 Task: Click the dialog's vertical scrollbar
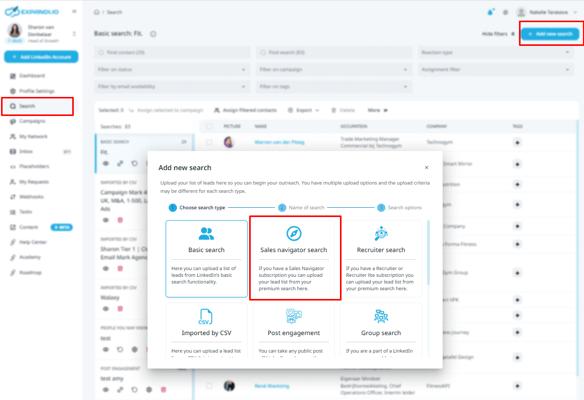[x=428, y=253]
